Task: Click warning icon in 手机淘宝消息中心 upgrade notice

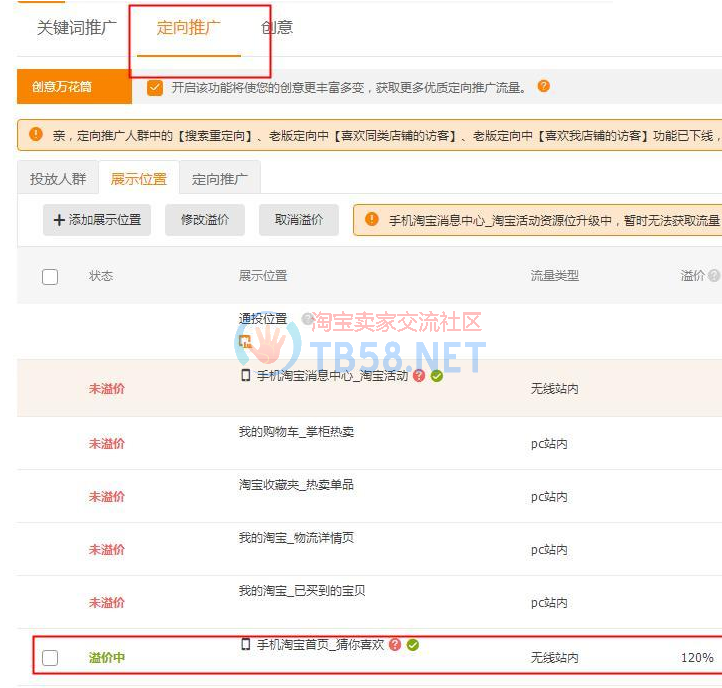Action: tap(371, 219)
